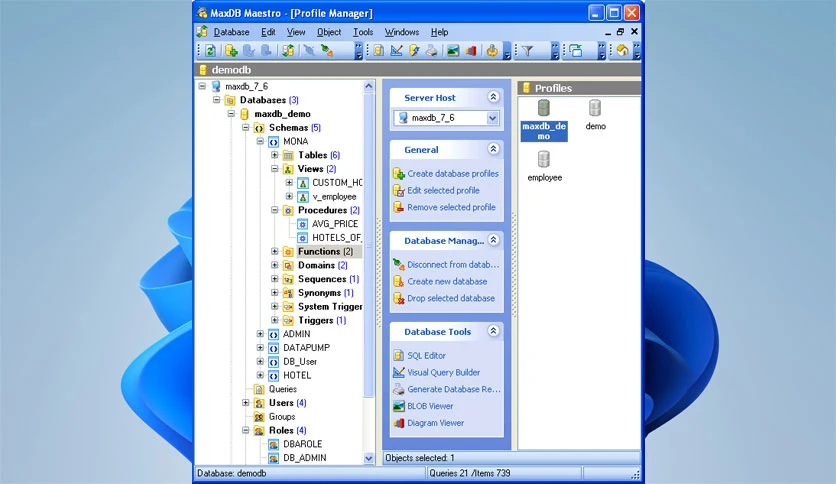Select the HOTEL schema

297,375
